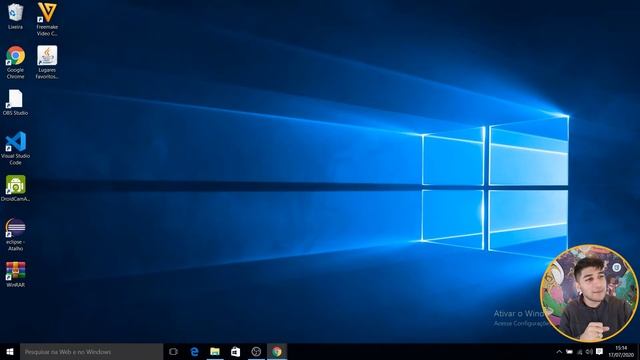Select the OBS Studio desktop shortcut
This screenshot has width=640, height=360.
15,102
